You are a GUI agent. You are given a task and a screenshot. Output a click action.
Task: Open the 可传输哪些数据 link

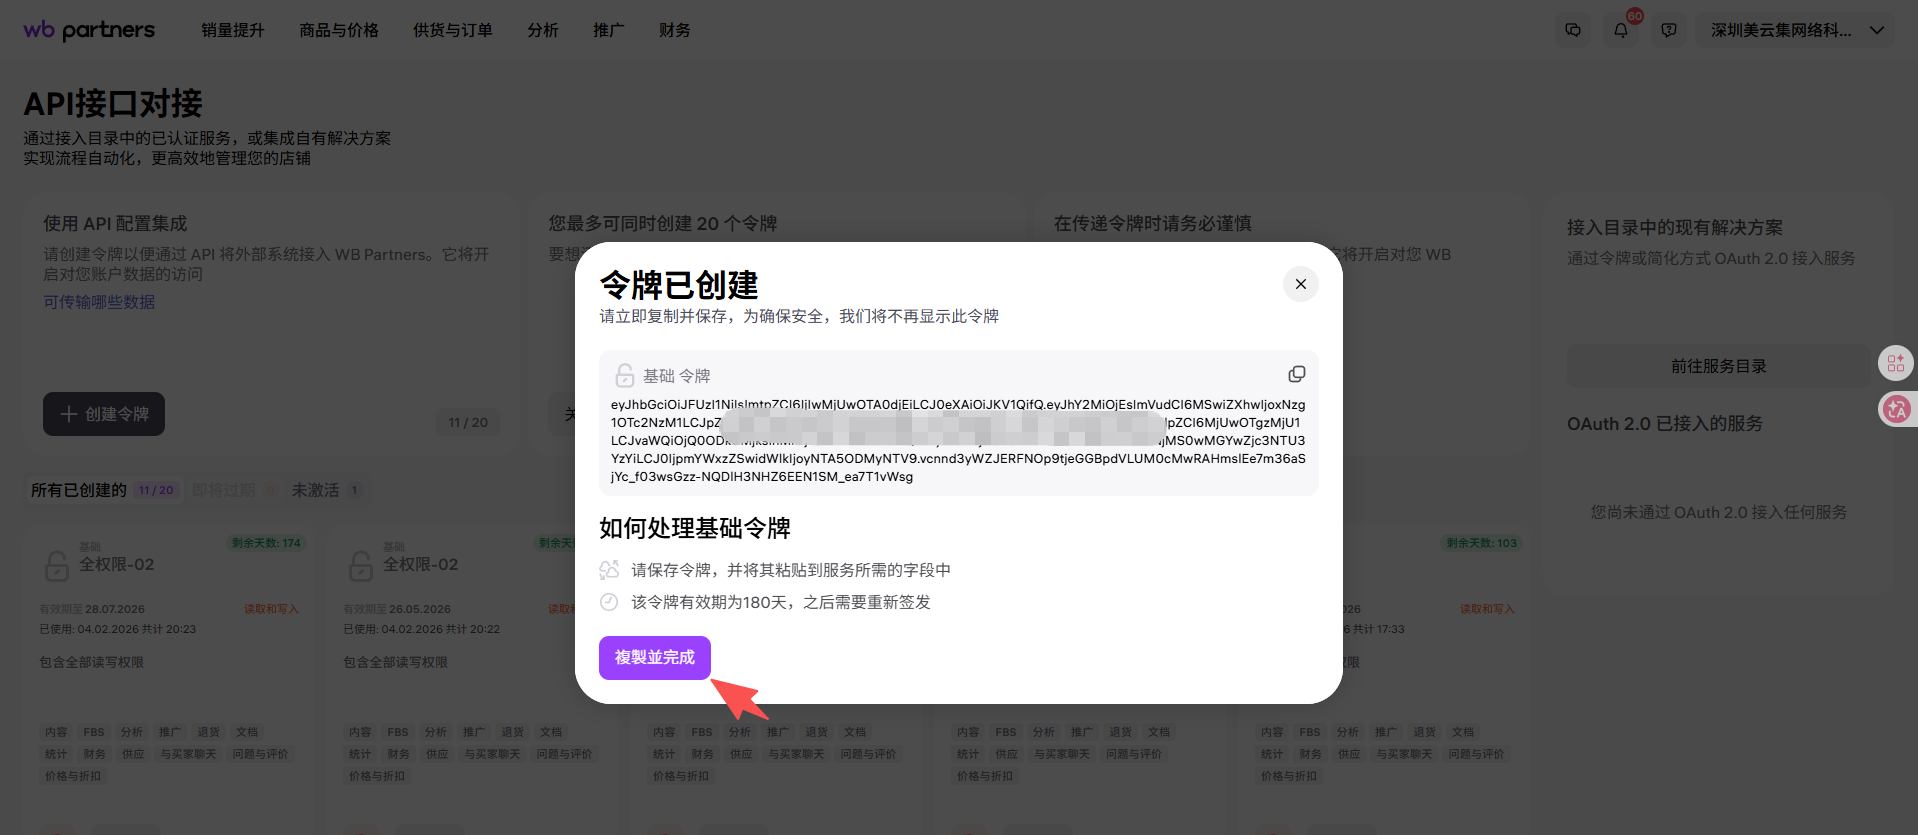99,302
